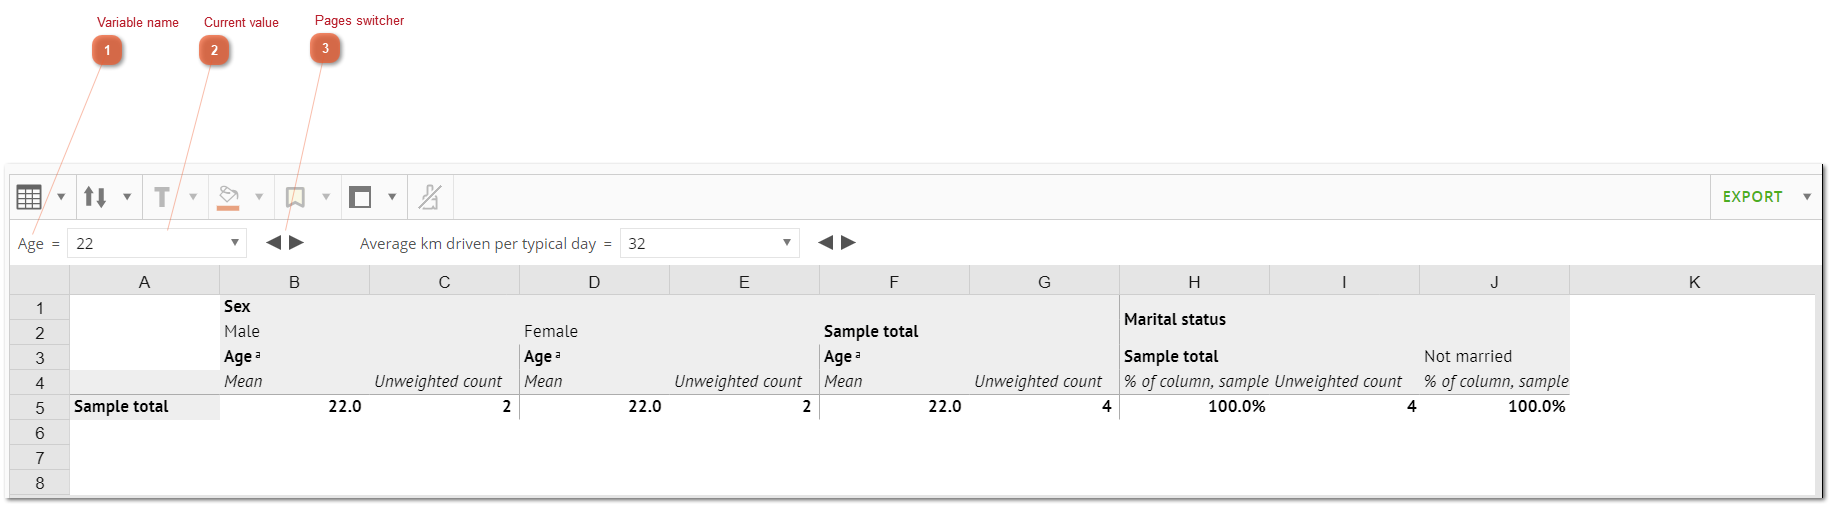Open the text format dropdown arrow

193,197
